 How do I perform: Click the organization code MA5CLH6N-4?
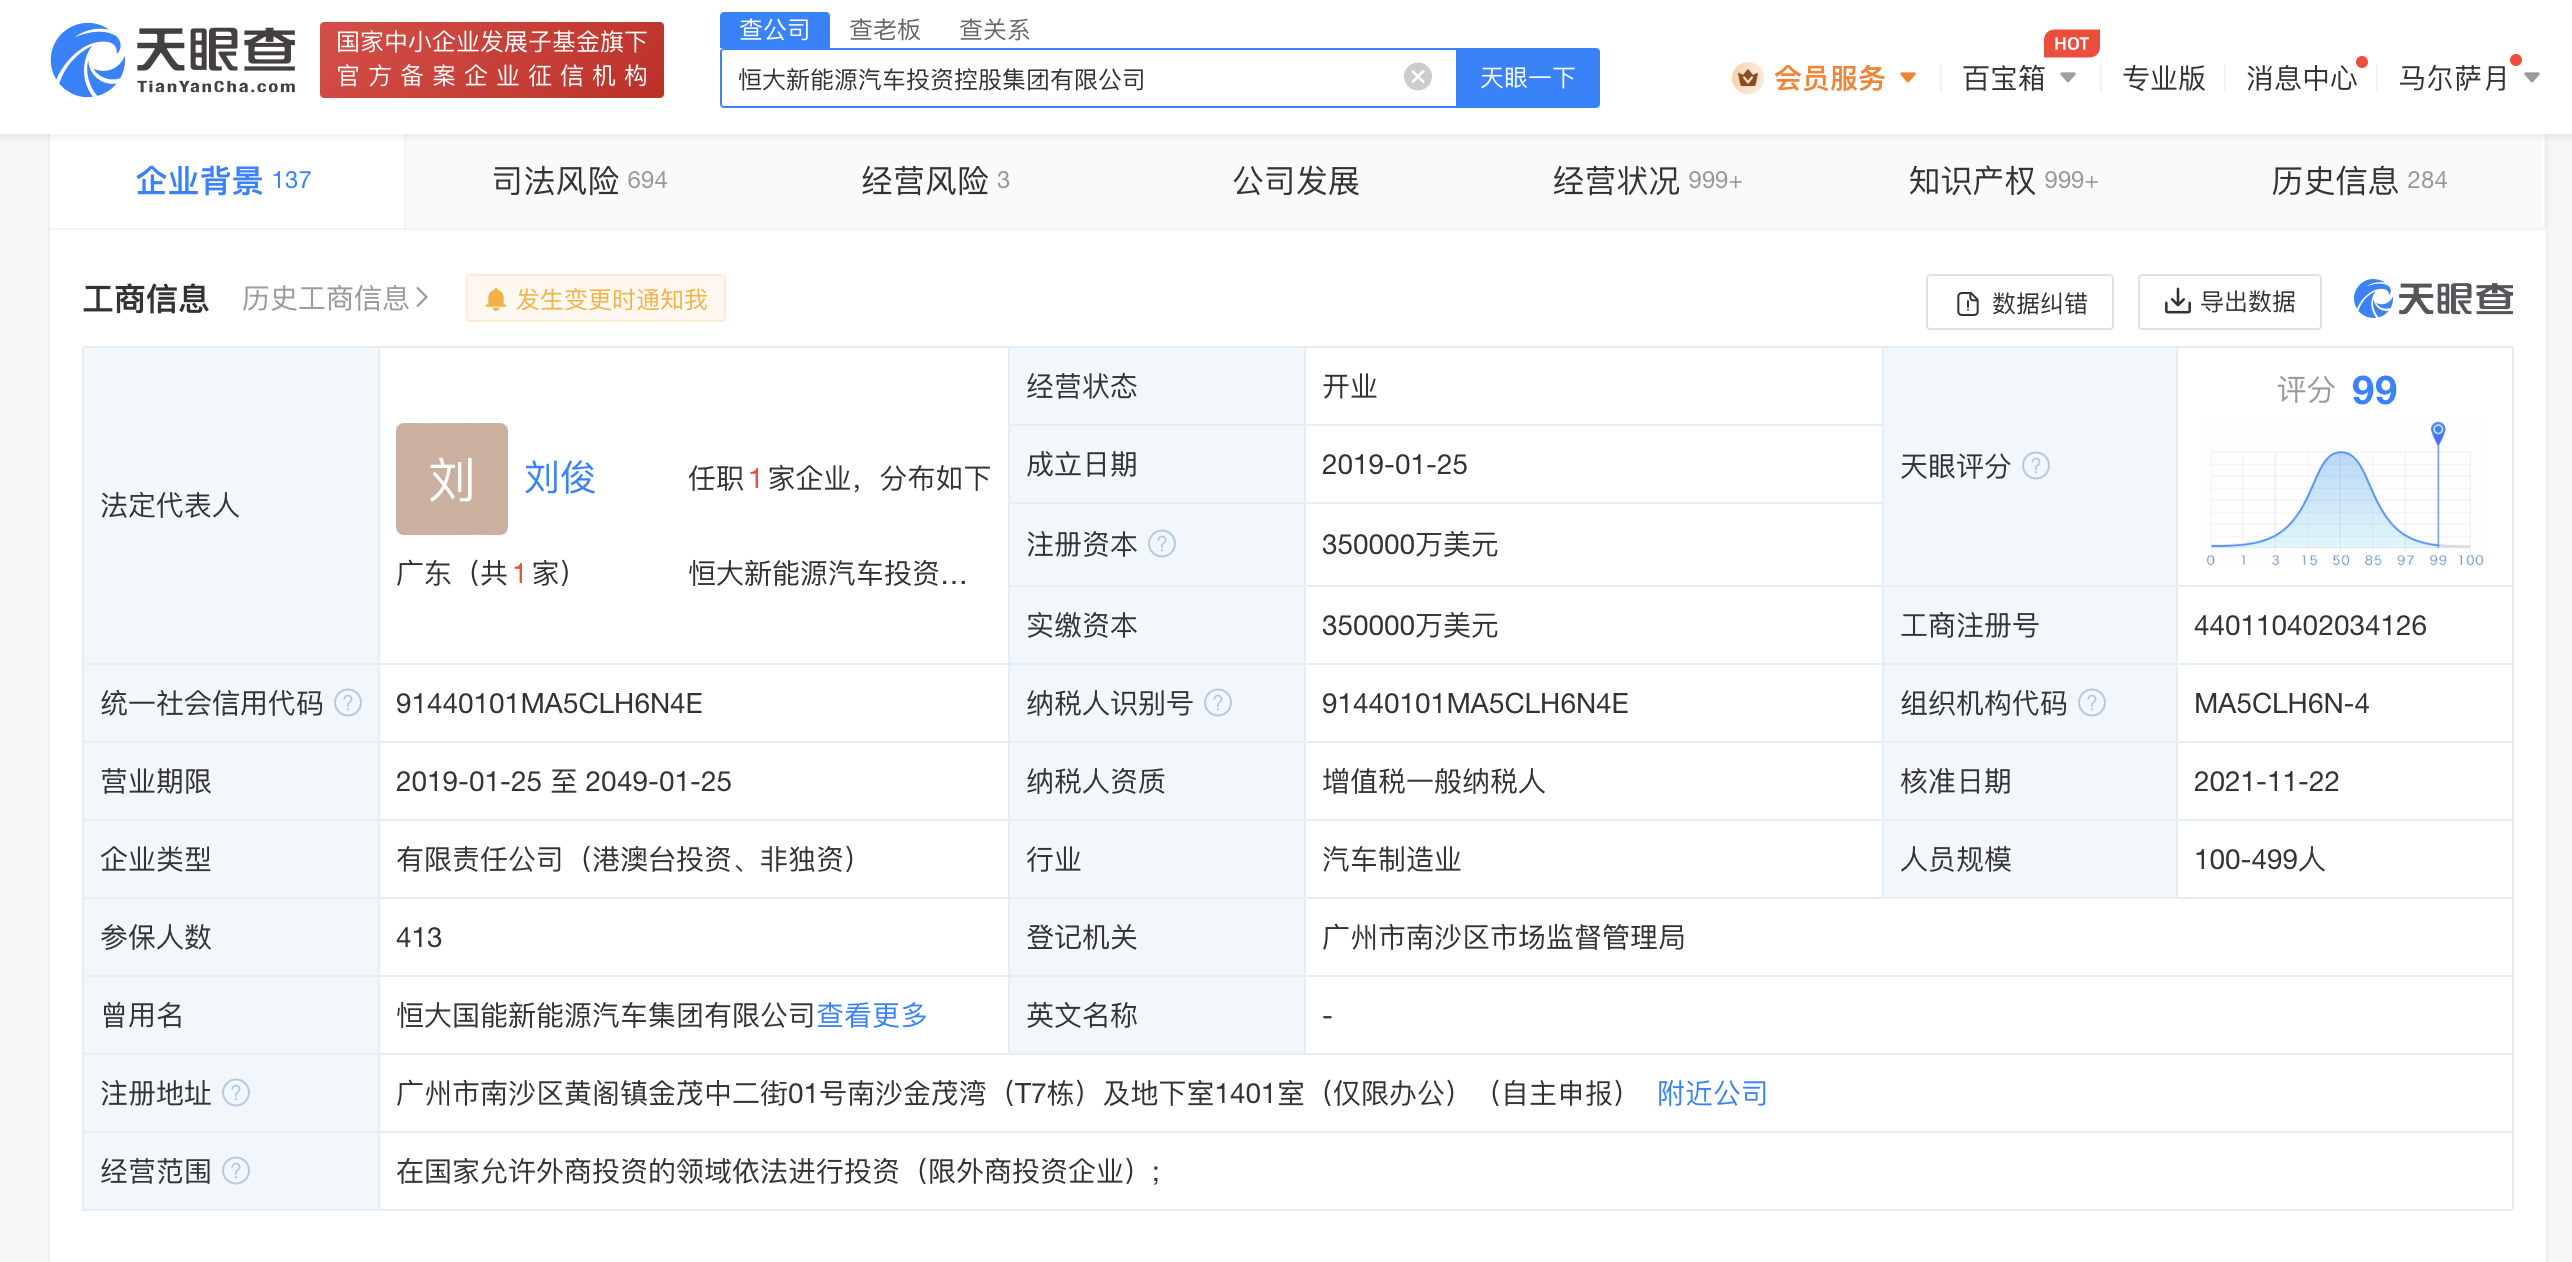pyautogui.click(x=2281, y=702)
